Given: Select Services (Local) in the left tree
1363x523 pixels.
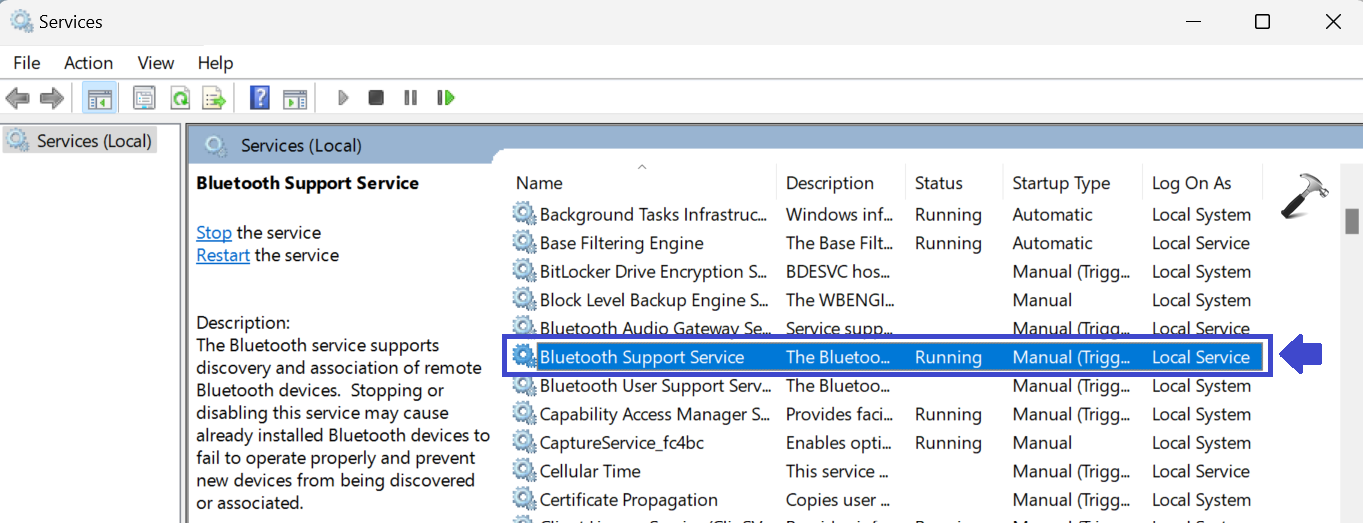Looking at the screenshot, I should click(93, 141).
